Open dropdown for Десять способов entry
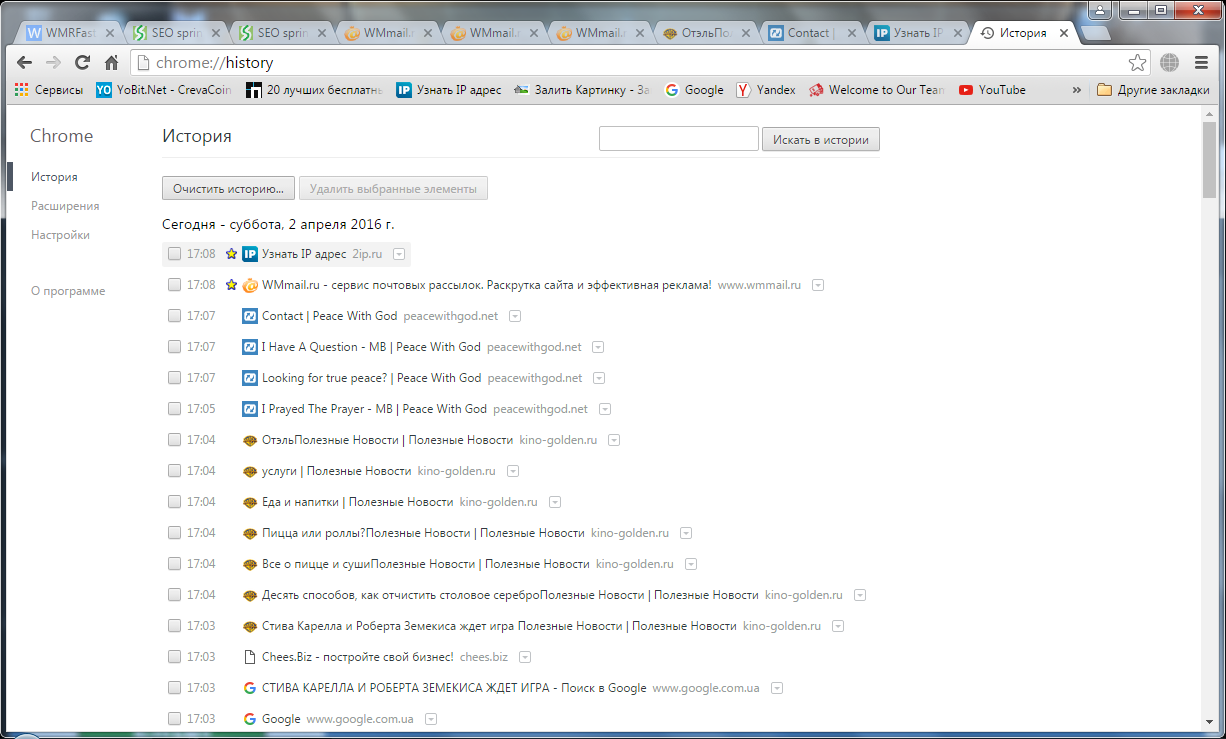 coord(860,596)
